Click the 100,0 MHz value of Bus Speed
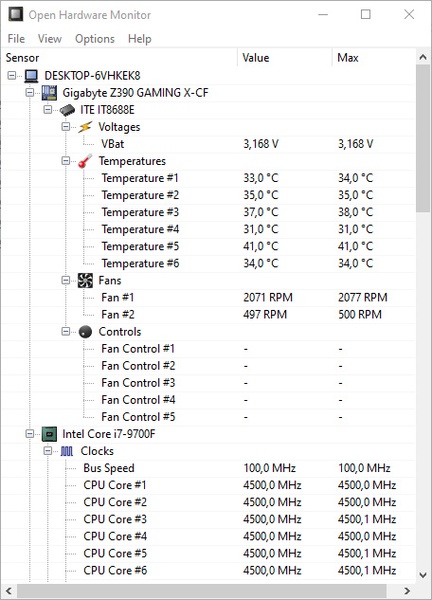This screenshot has width=432, height=600. [x=270, y=468]
